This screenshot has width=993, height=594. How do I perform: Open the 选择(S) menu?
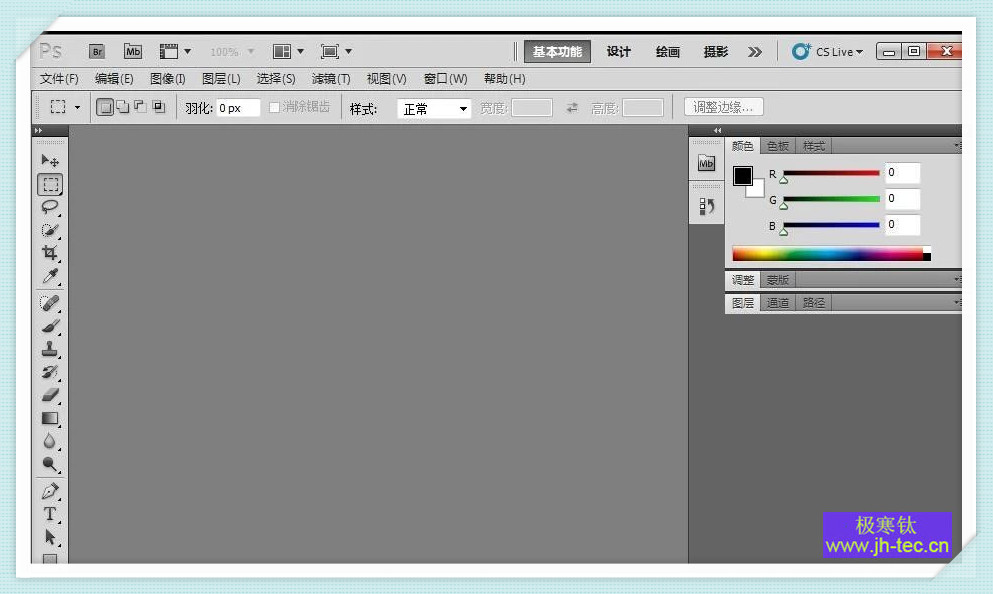276,79
